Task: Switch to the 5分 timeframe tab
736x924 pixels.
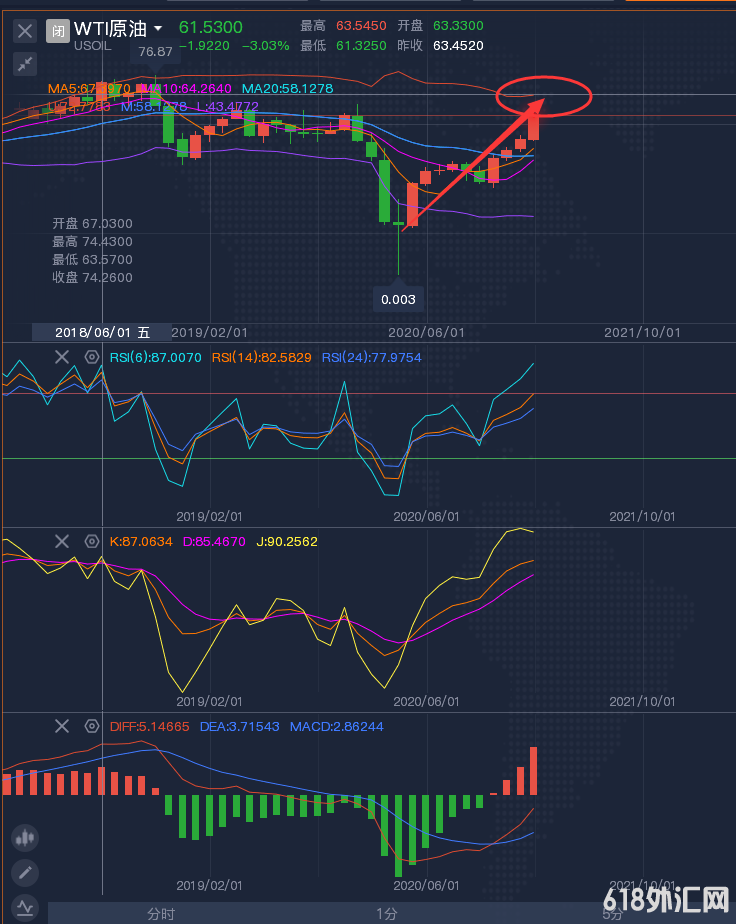Action: coord(612,914)
